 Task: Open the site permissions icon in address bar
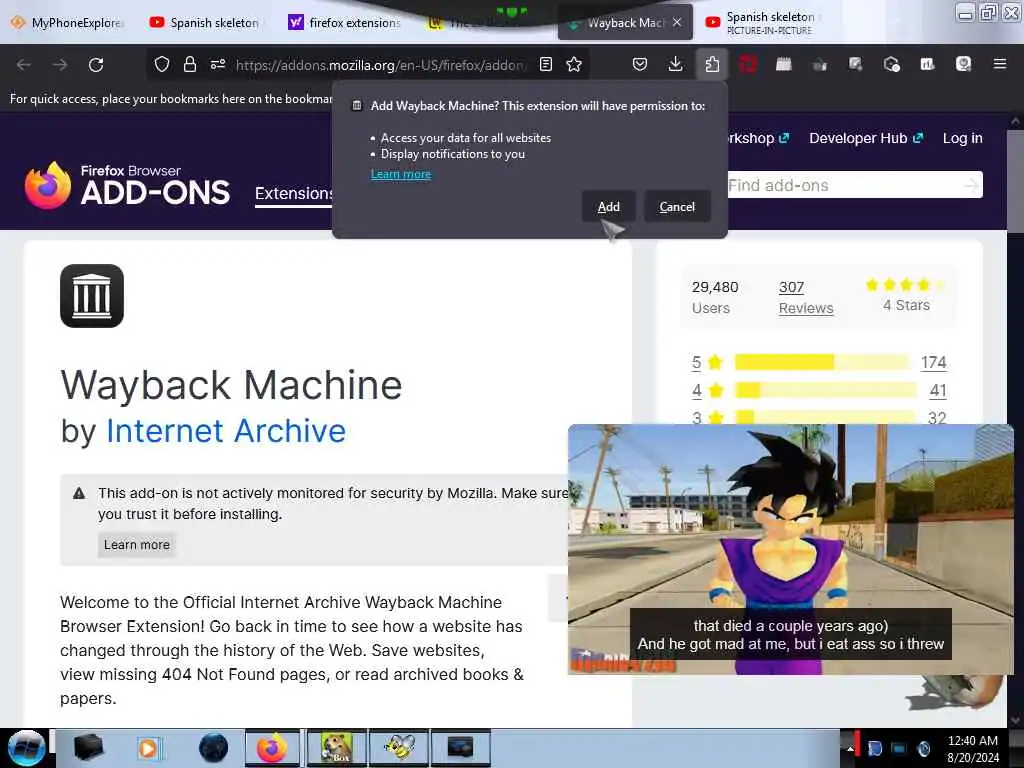[217, 64]
